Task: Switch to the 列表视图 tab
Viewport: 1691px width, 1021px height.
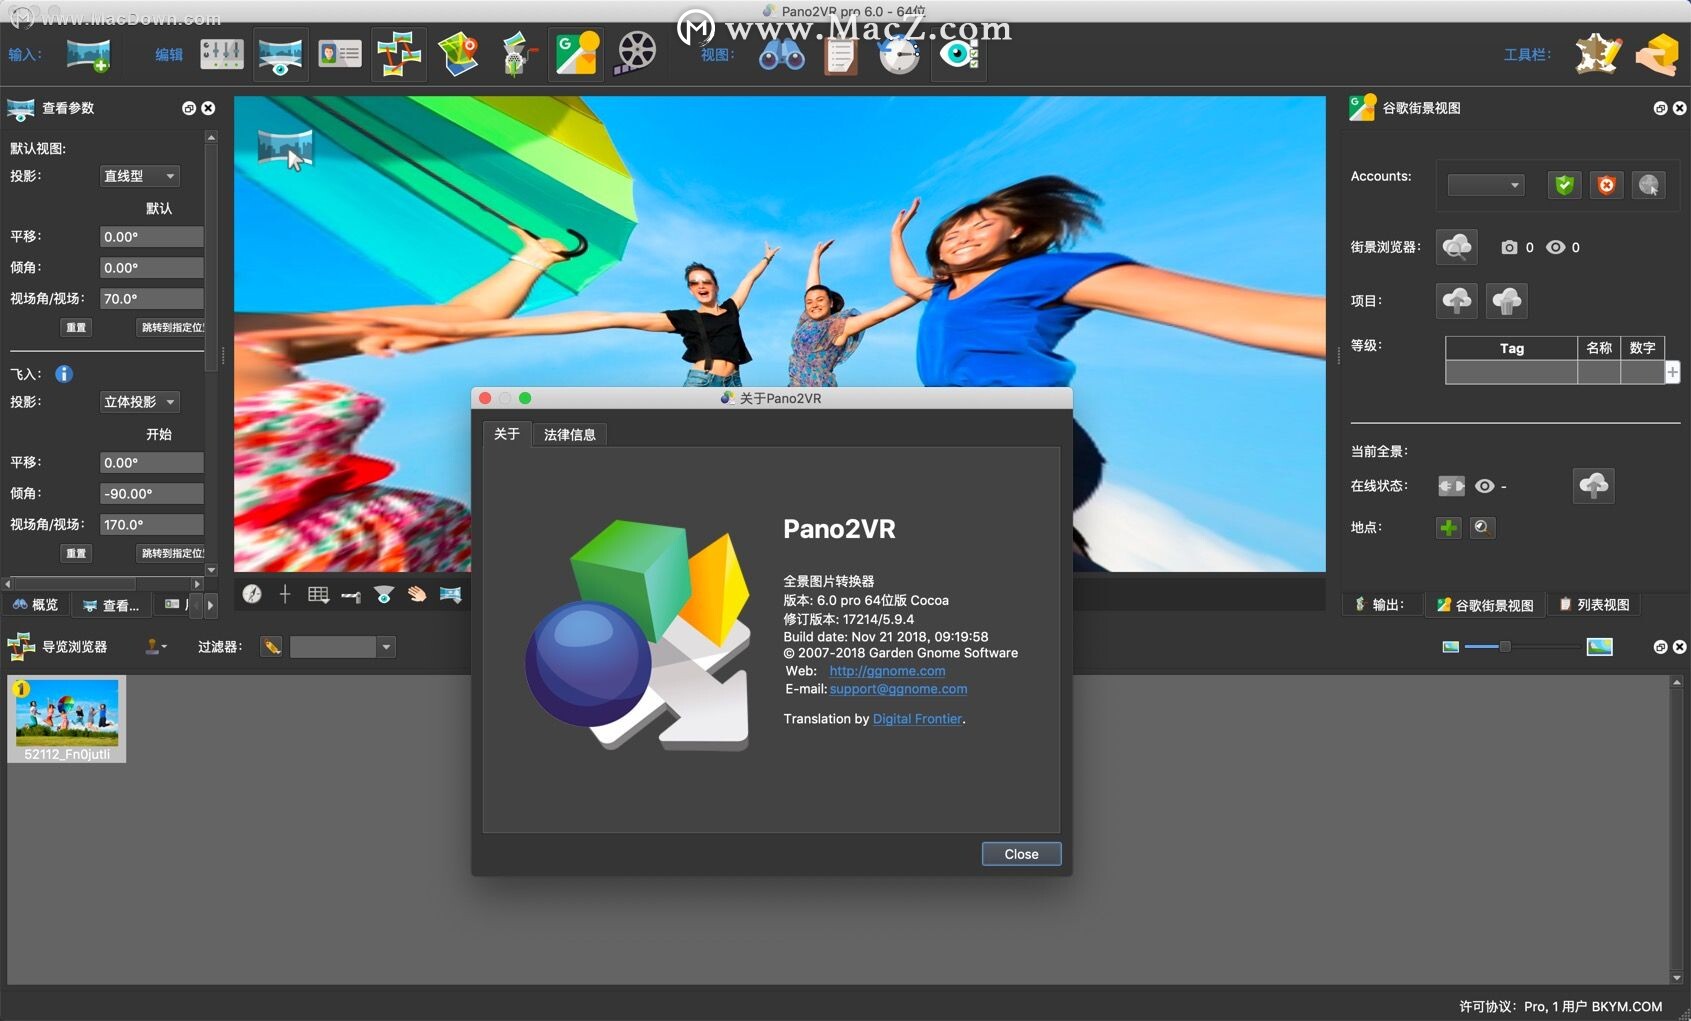Action: [x=1594, y=605]
